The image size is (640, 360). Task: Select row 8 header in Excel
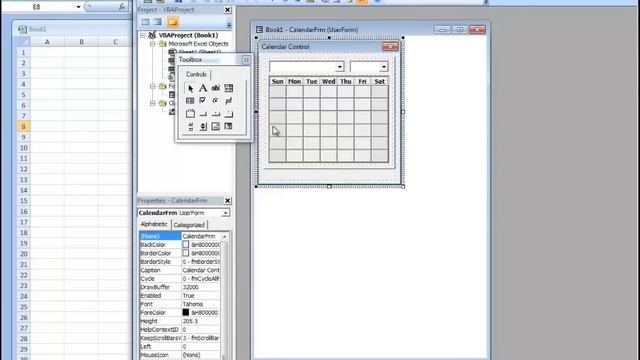[23, 127]
